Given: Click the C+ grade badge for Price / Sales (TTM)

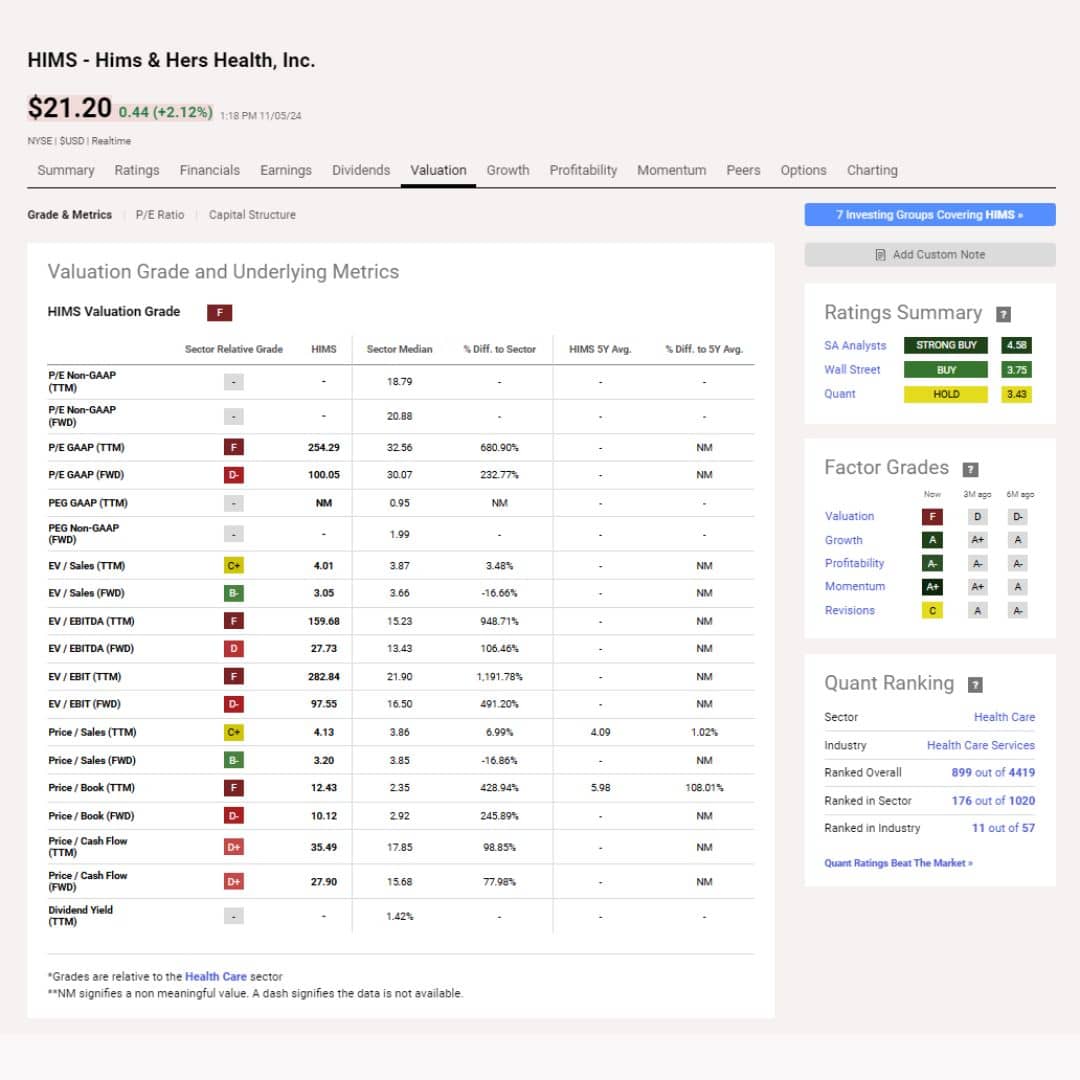Looking at the screenshot, I should click(x=233, y=732).
